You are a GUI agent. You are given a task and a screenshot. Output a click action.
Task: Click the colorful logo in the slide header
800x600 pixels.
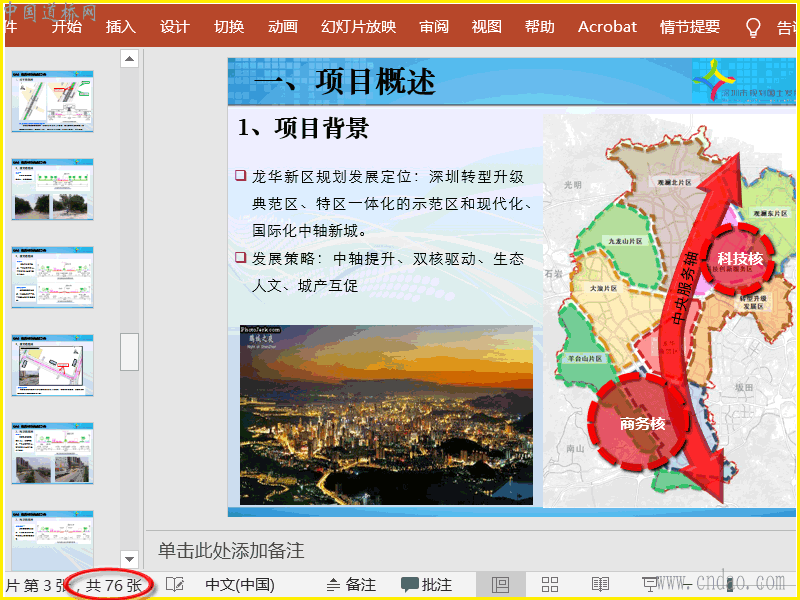coord(714,80)
